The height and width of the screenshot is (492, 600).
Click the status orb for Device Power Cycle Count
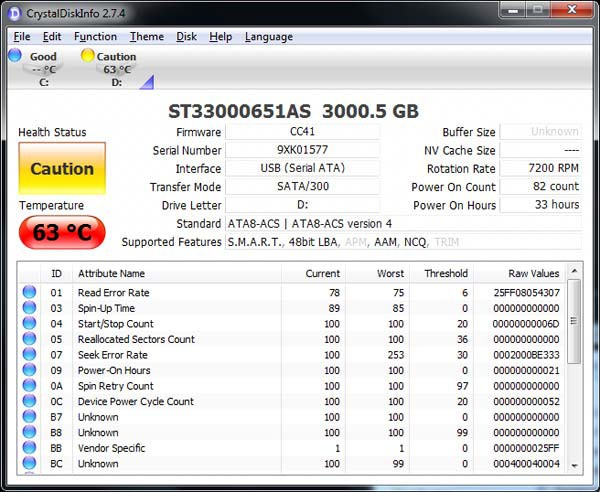[29, 401]
